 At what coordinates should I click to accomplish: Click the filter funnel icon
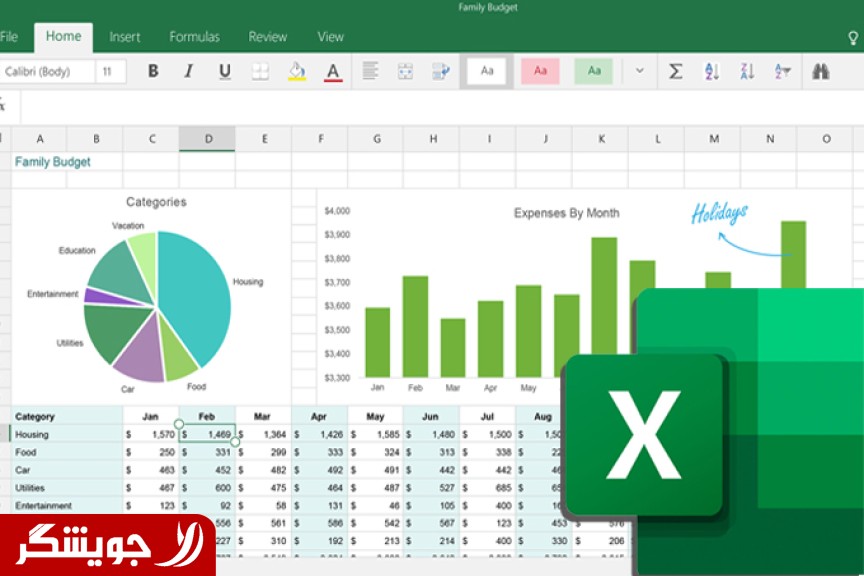click(783, 71)
